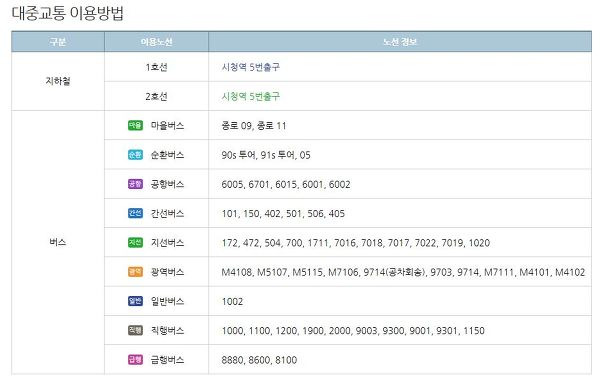Click the gray 직행버스 badge icon

[x=135, y=330]
